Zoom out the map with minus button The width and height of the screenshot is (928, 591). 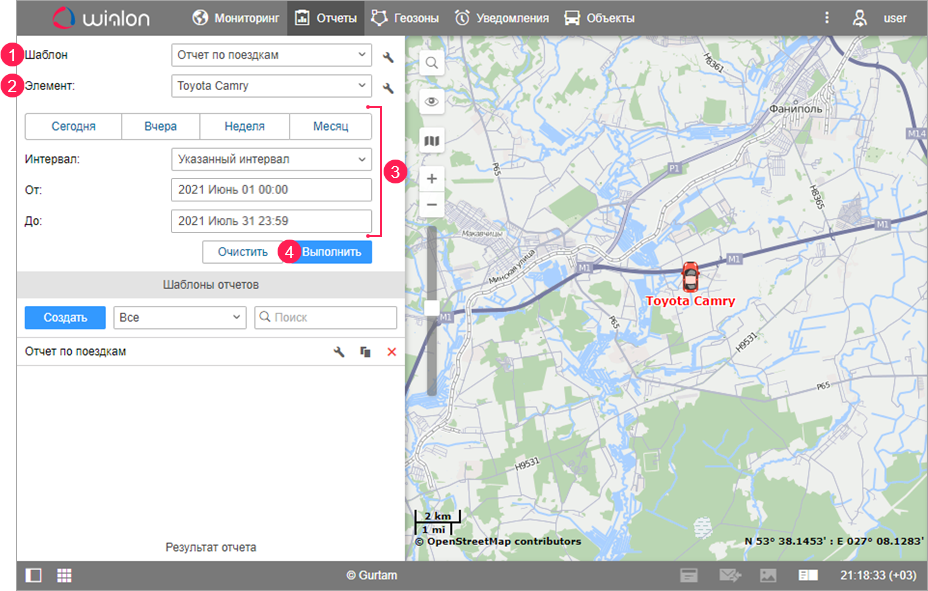pos(431,205)
